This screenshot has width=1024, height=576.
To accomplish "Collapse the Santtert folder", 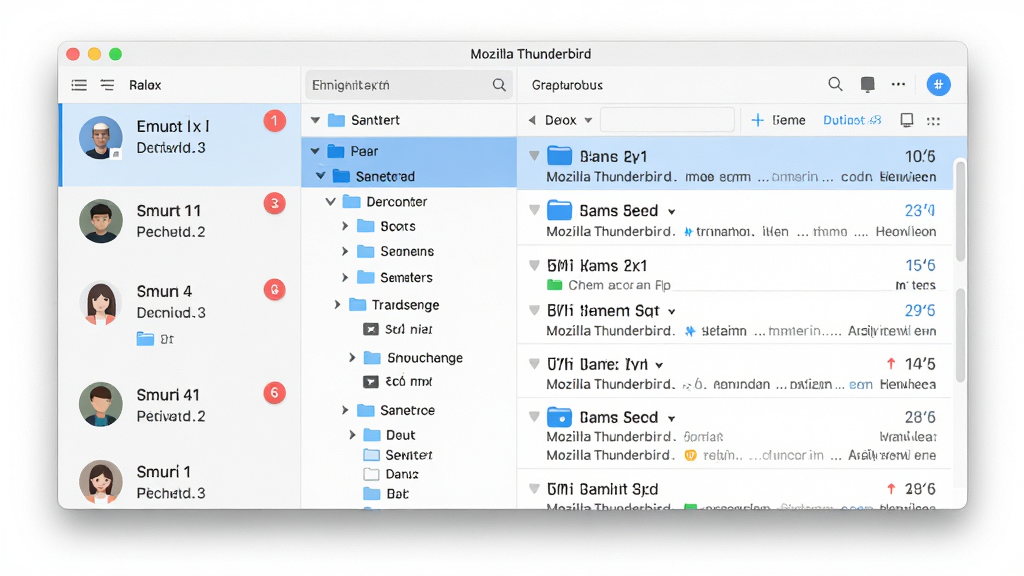I will click(315, 120).
